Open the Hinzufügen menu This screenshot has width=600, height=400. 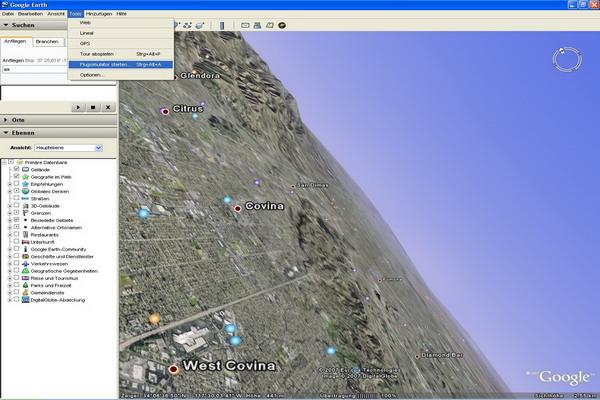point(99,14)
